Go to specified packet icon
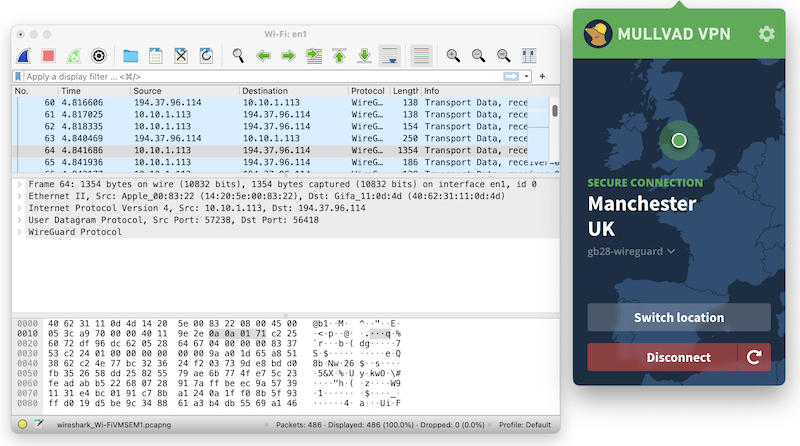This screenshot has width=800, height=446. coord(314,56)
